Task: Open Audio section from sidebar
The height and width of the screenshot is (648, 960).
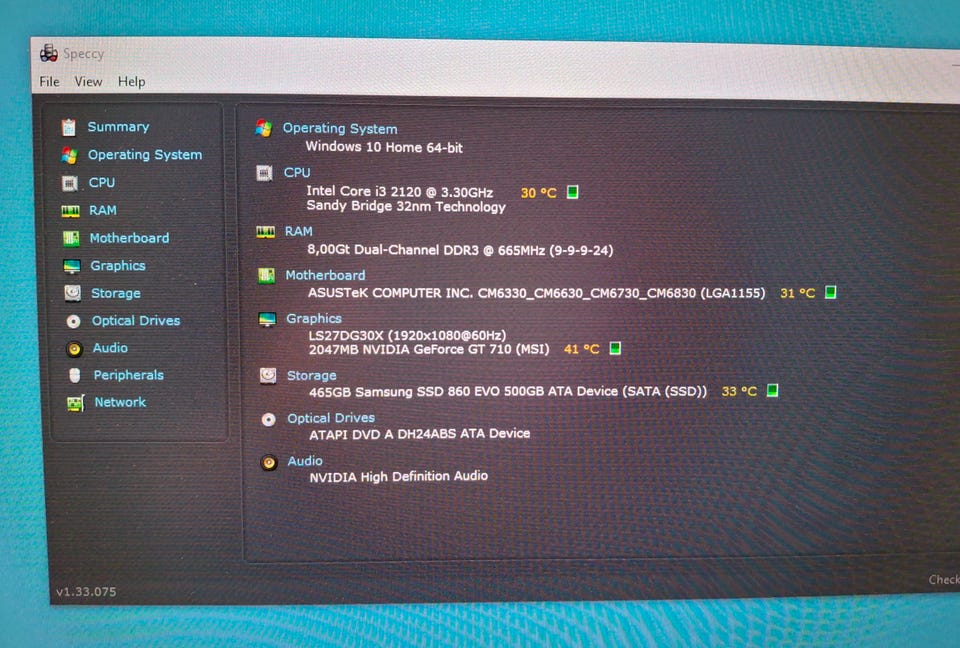Action: point(110,348)
